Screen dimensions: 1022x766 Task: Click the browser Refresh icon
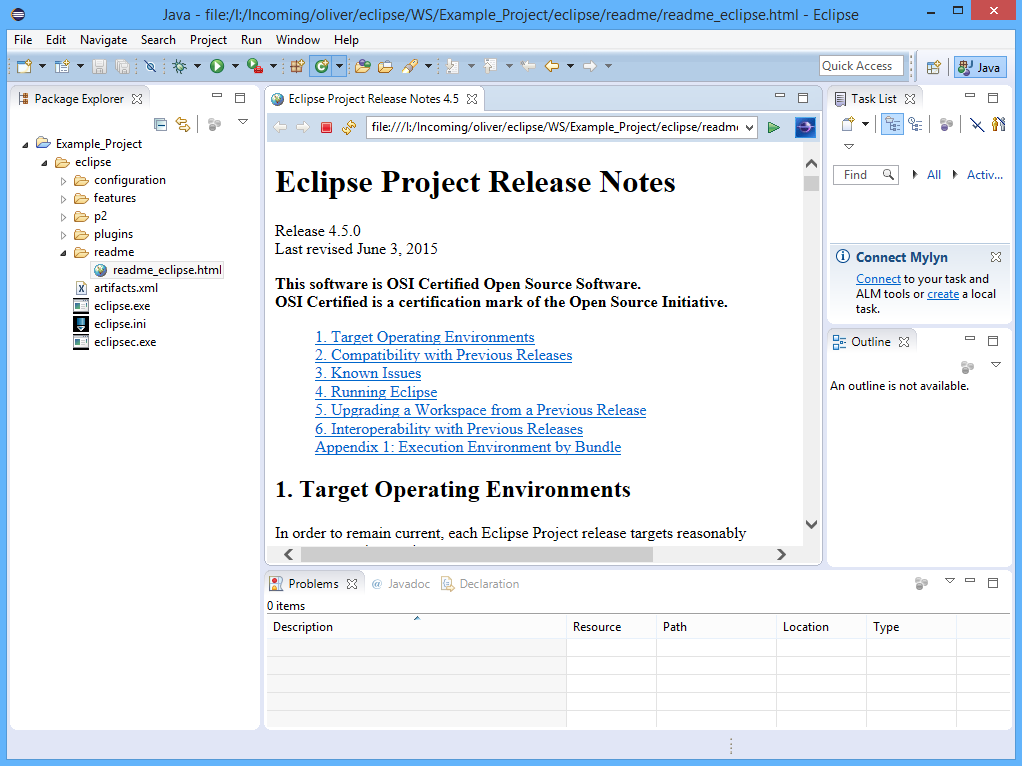pos(349,127)
